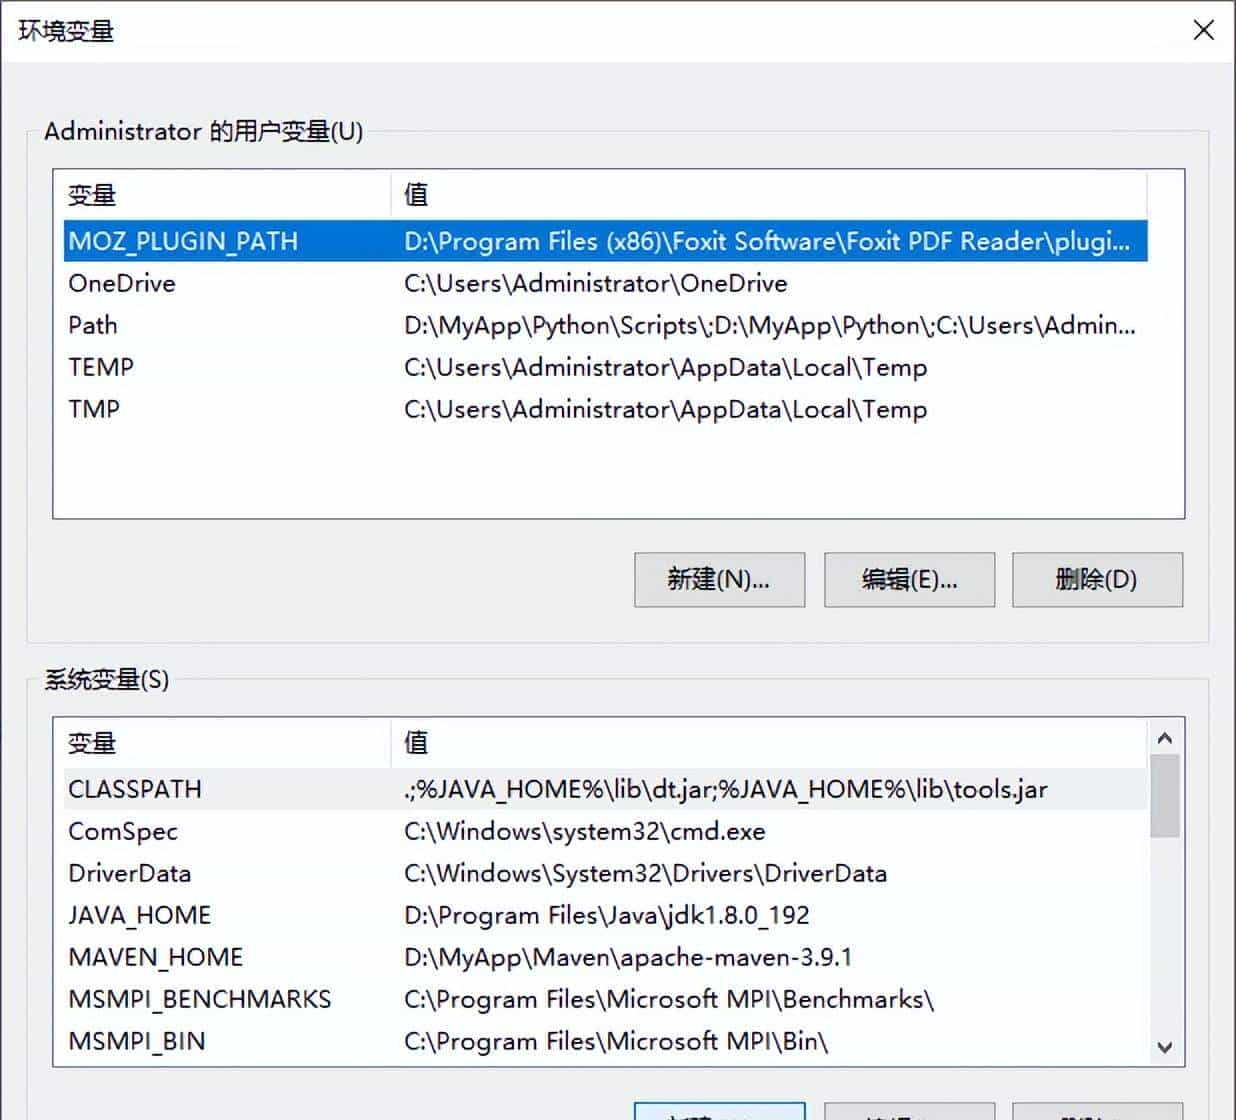
Task: Select the MSMPI_BIN system variable
Action: click(605, 1041)
